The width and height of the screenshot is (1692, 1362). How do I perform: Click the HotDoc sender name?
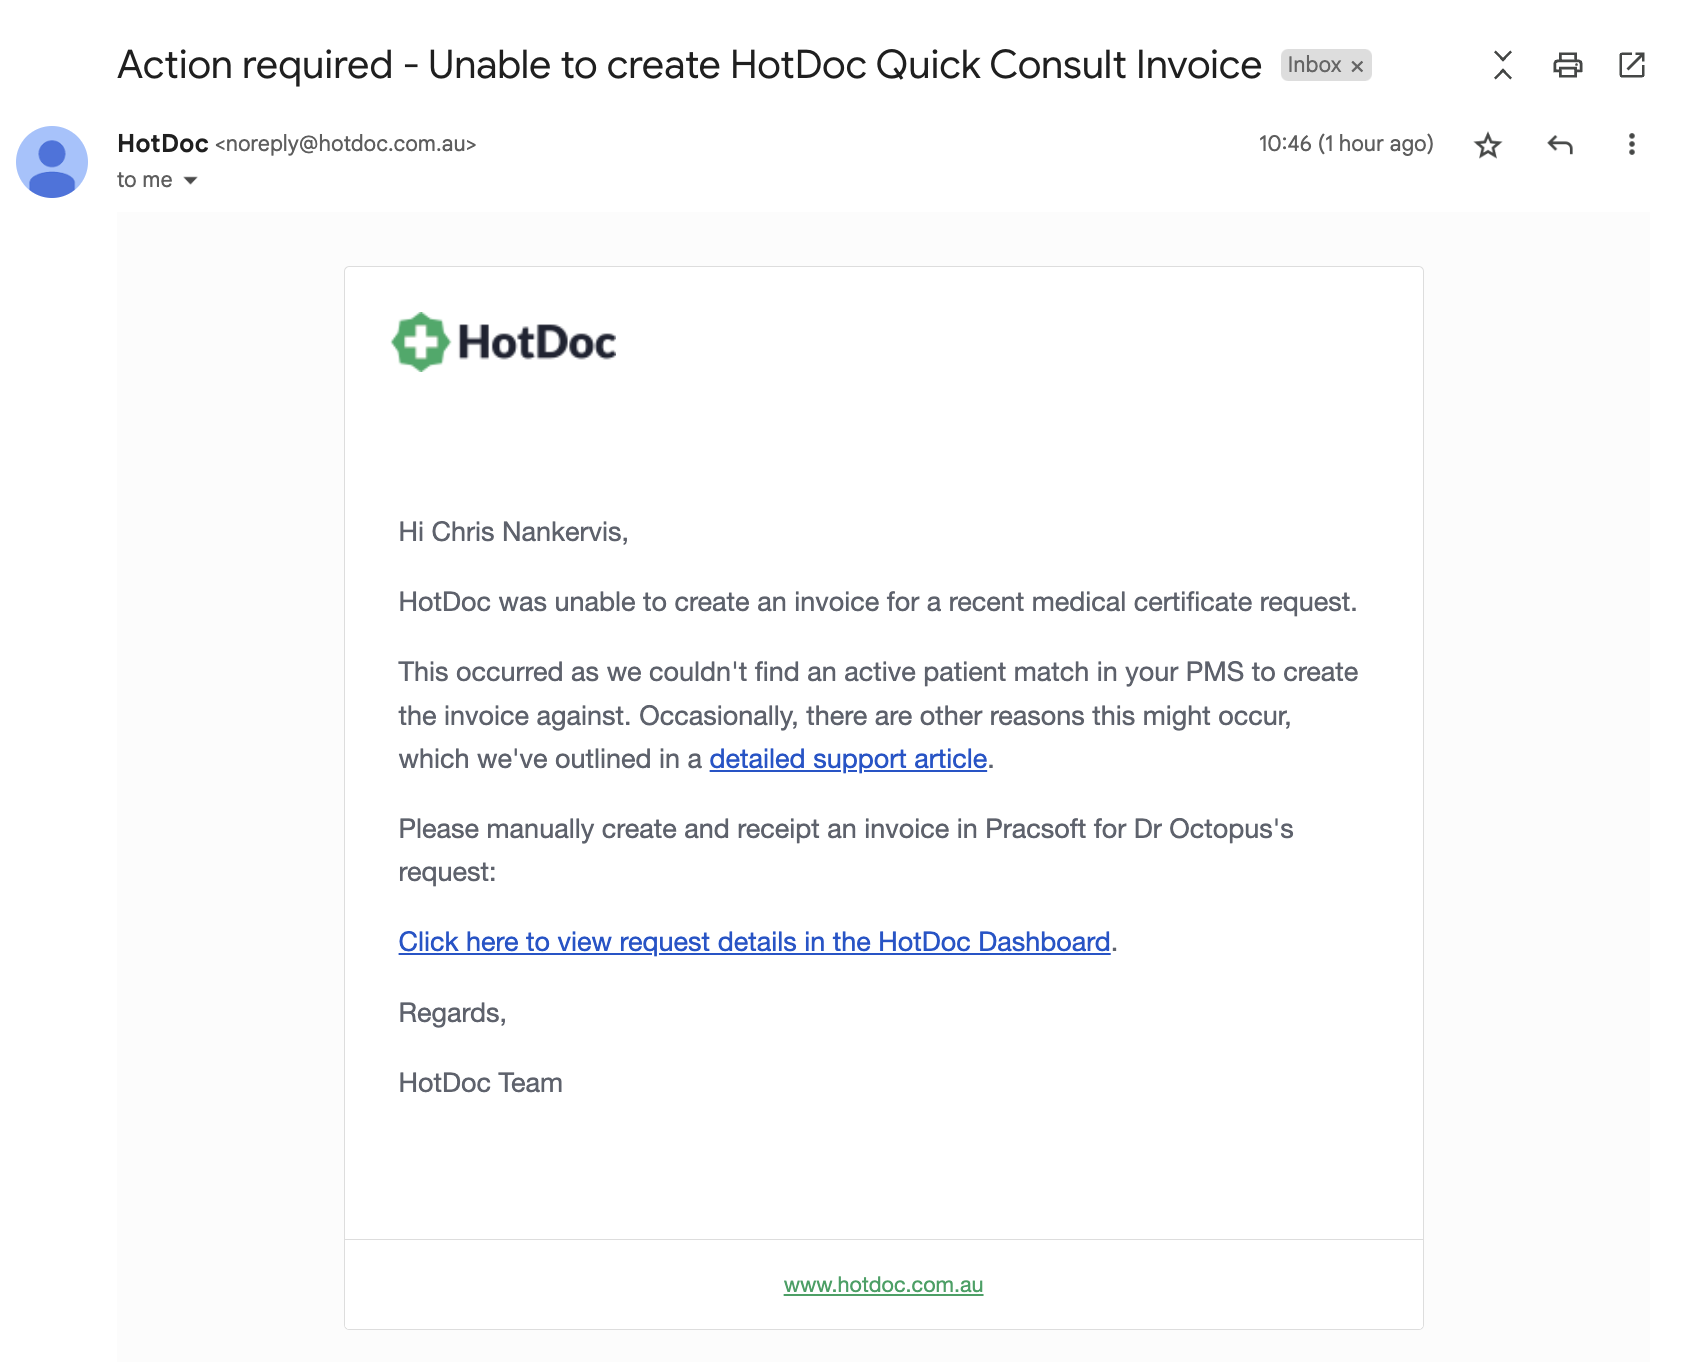(x=163, y=144)
